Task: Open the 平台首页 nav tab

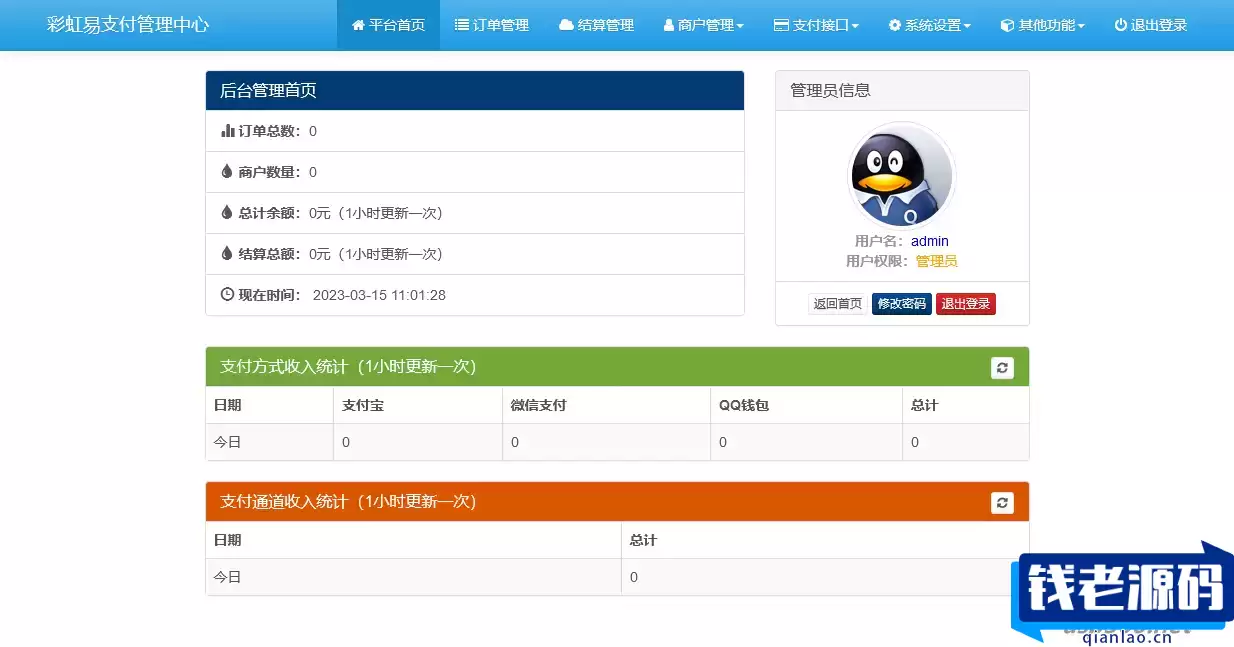Action: pyautogui.click(x=388, y=25)
